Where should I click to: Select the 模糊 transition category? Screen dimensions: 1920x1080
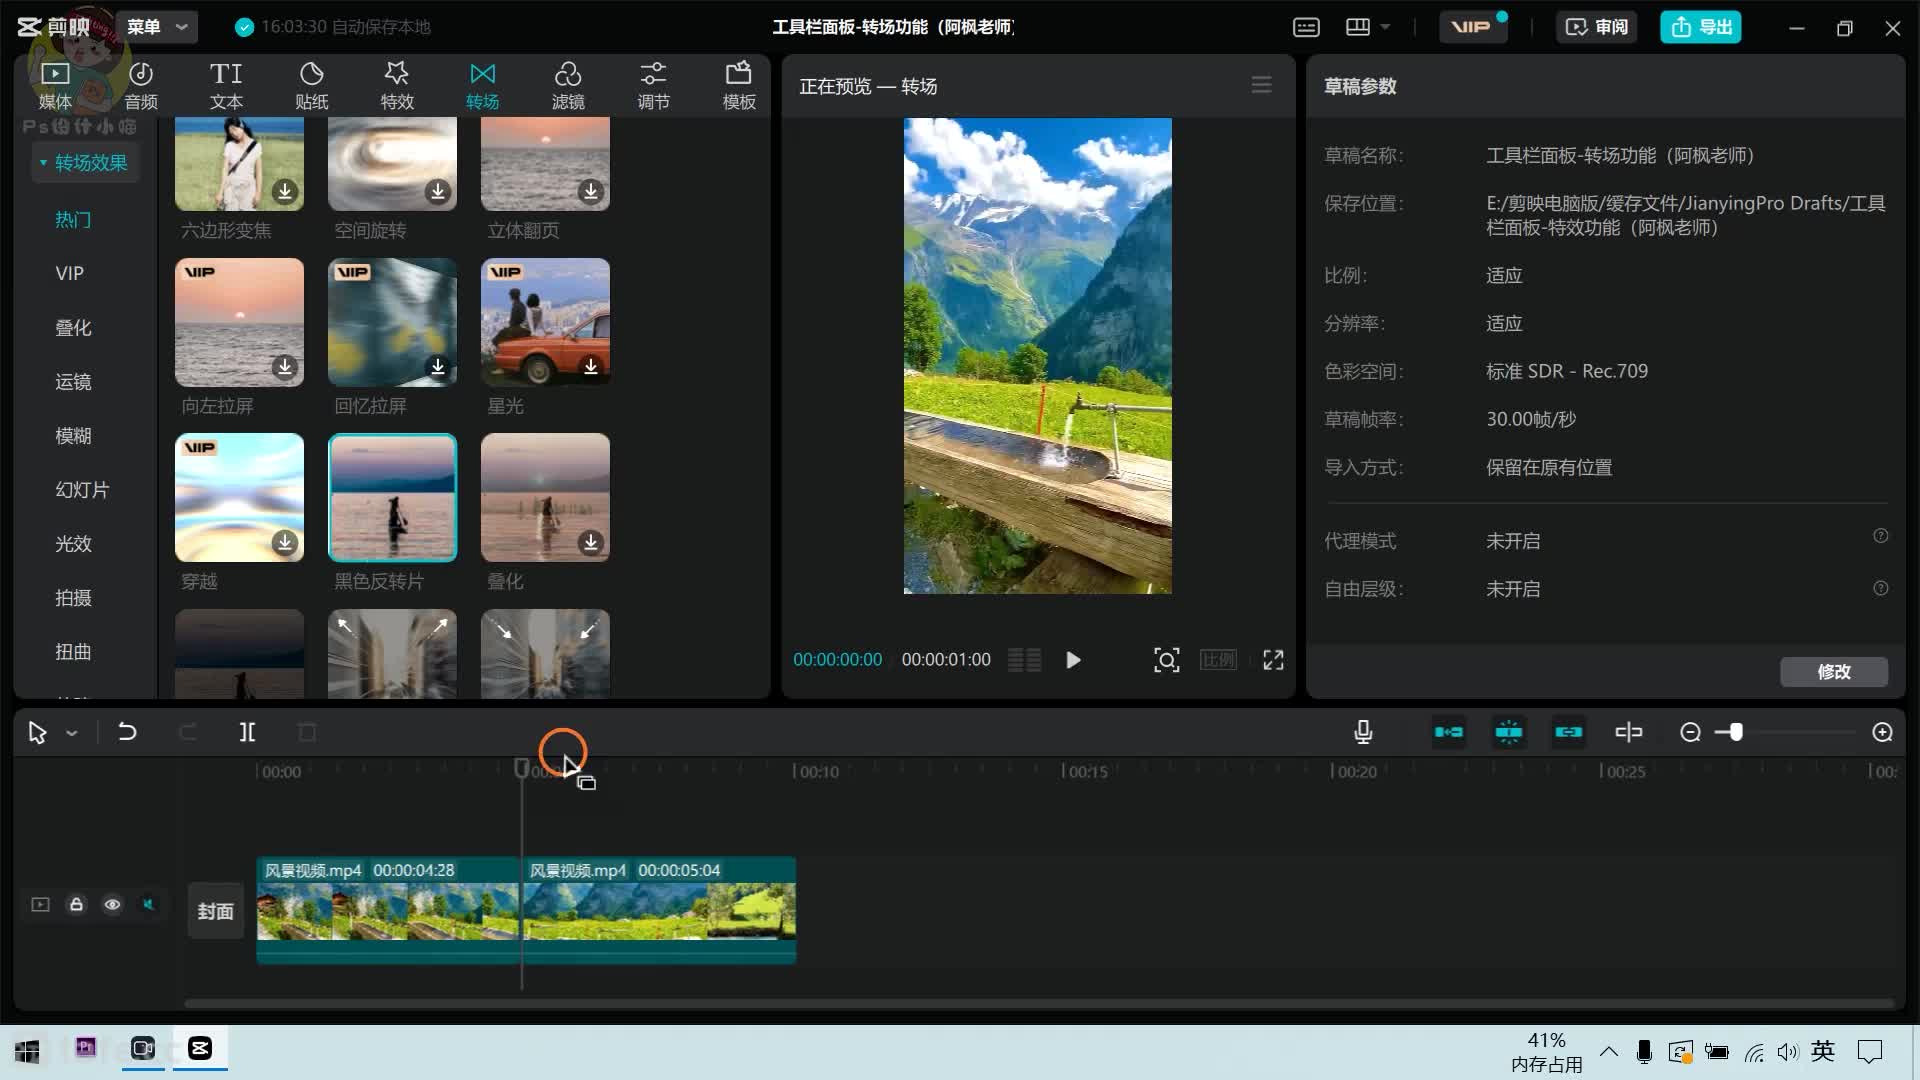point(73,435)
